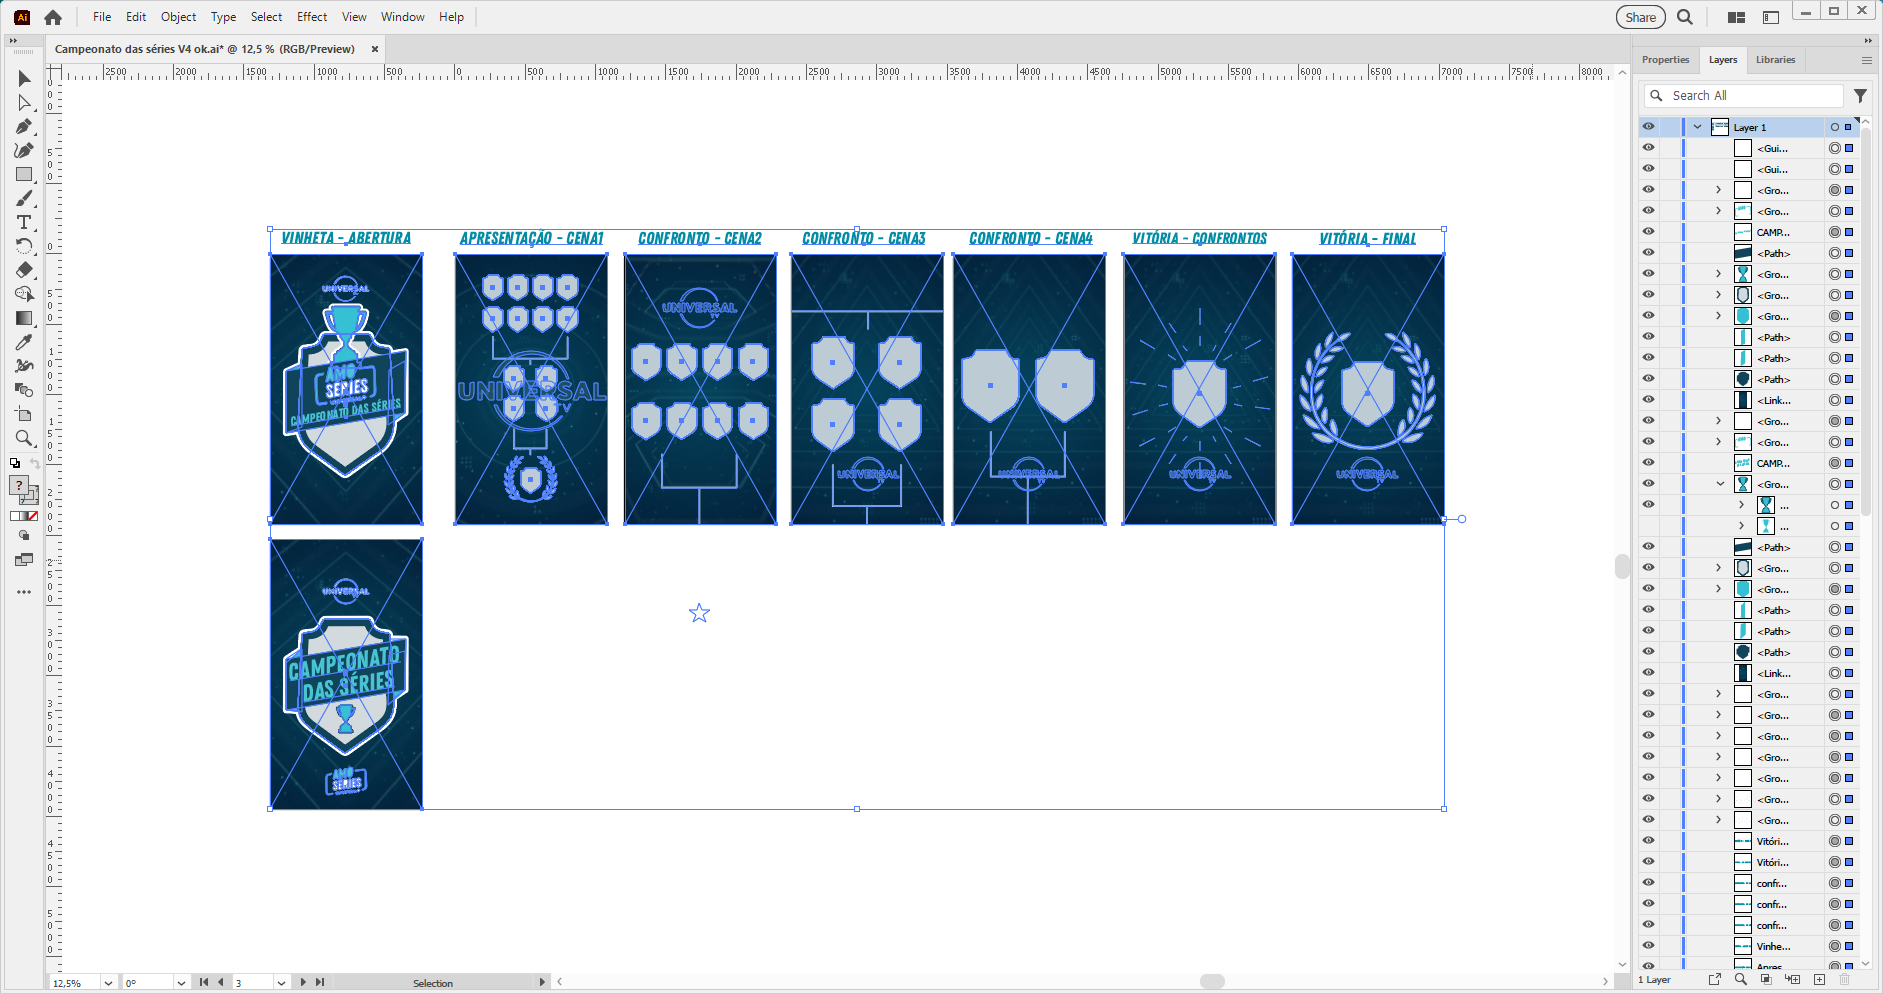The height and width of the screenshot is (994, 1883).
Task: Go to first artboard button
Action: (204, 983)
